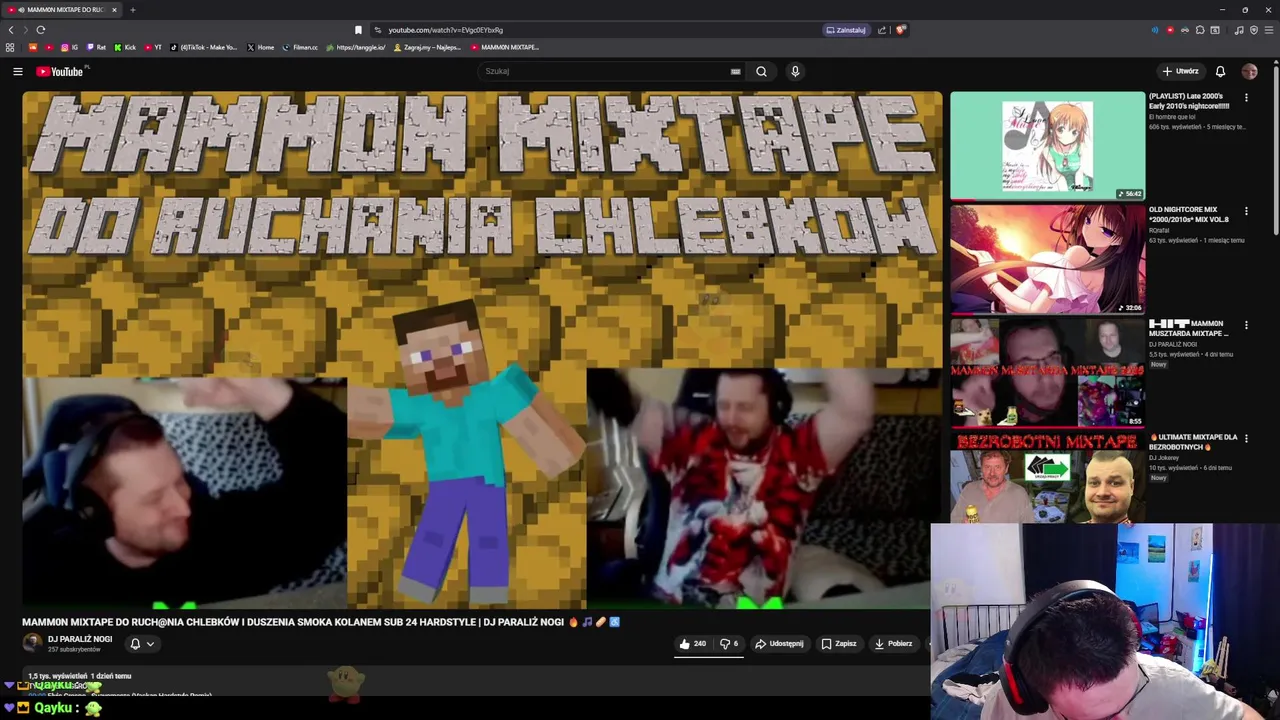Screen dimensions: 1280x720
Task: Open options for ULTIMATE MIXTAPE DLA BEZROBOTNYCH
Action: pyautogui.click(x=1246, y=438)
